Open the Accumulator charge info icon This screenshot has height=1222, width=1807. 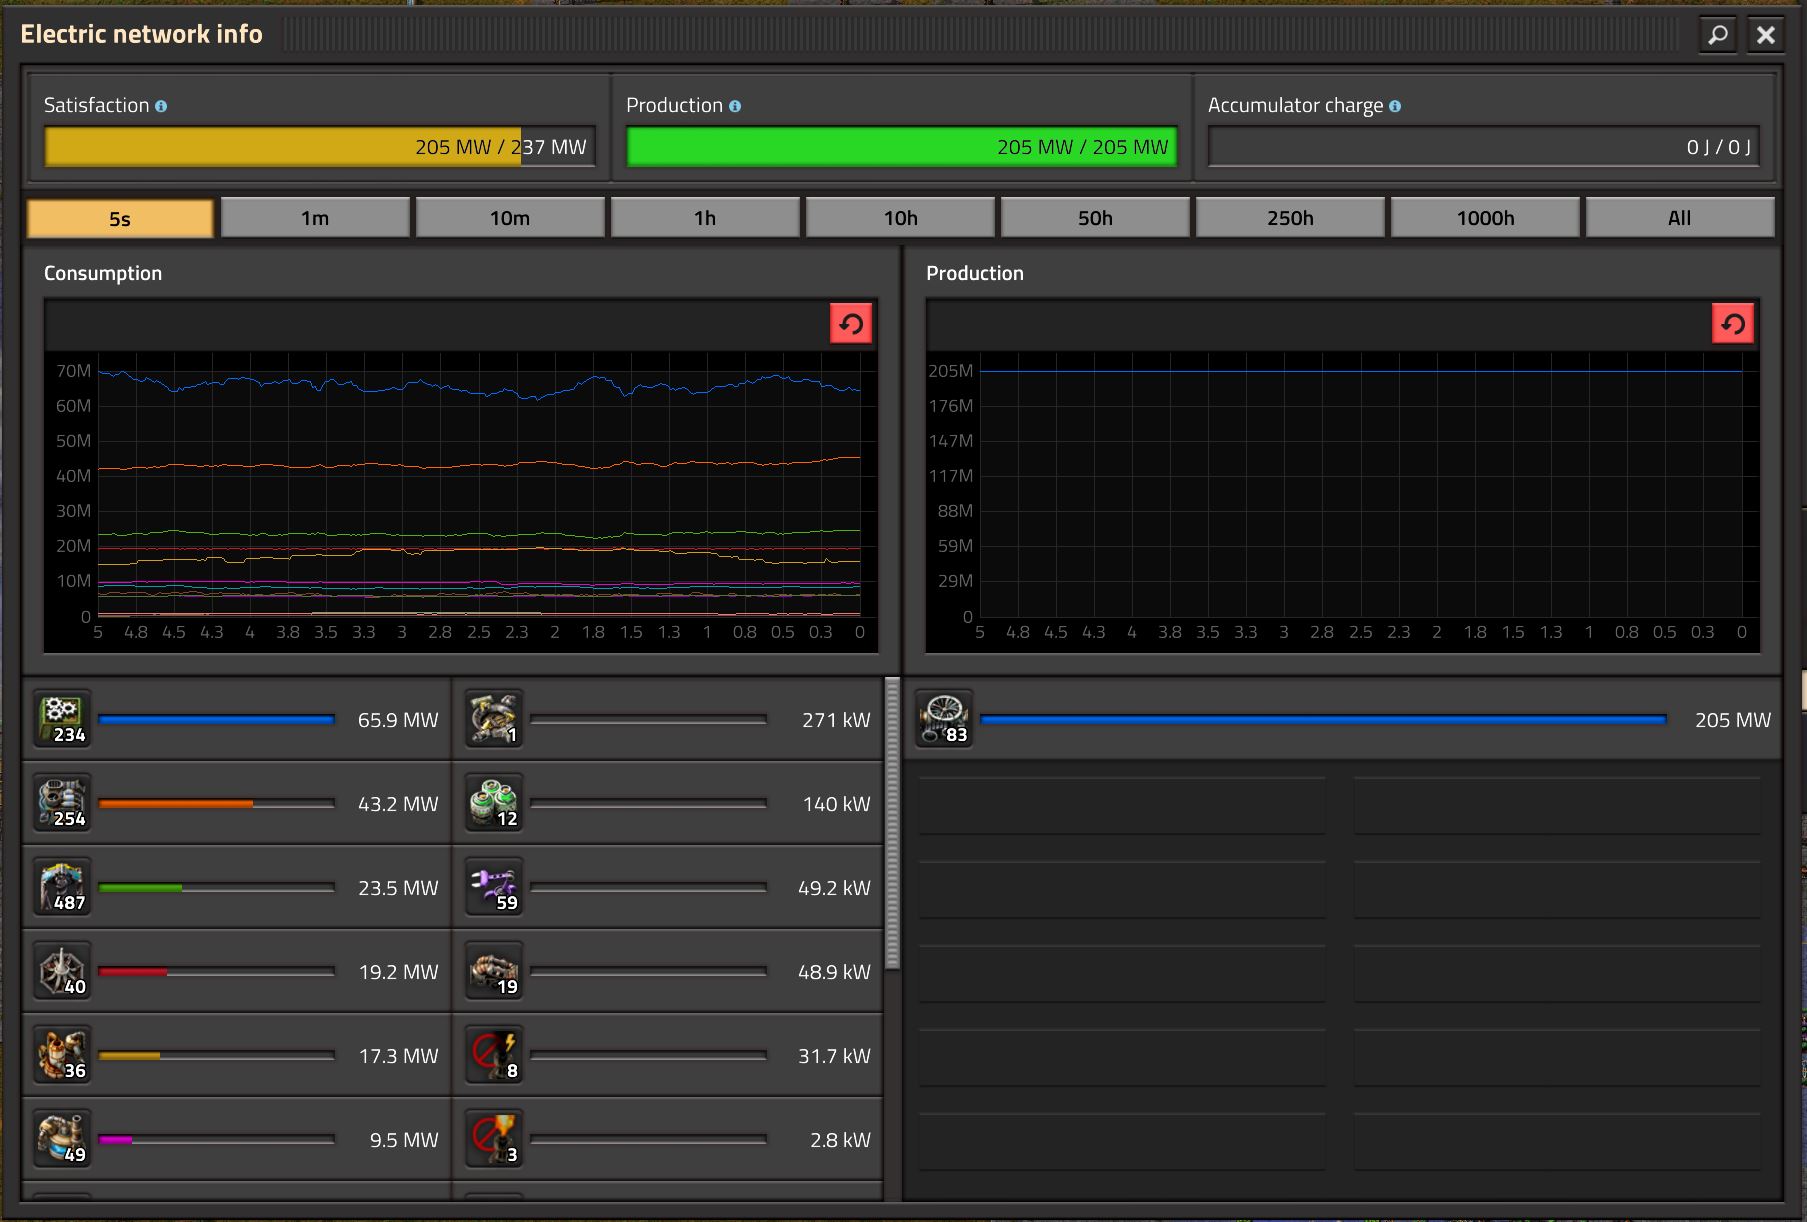[x=1395, y=106]
